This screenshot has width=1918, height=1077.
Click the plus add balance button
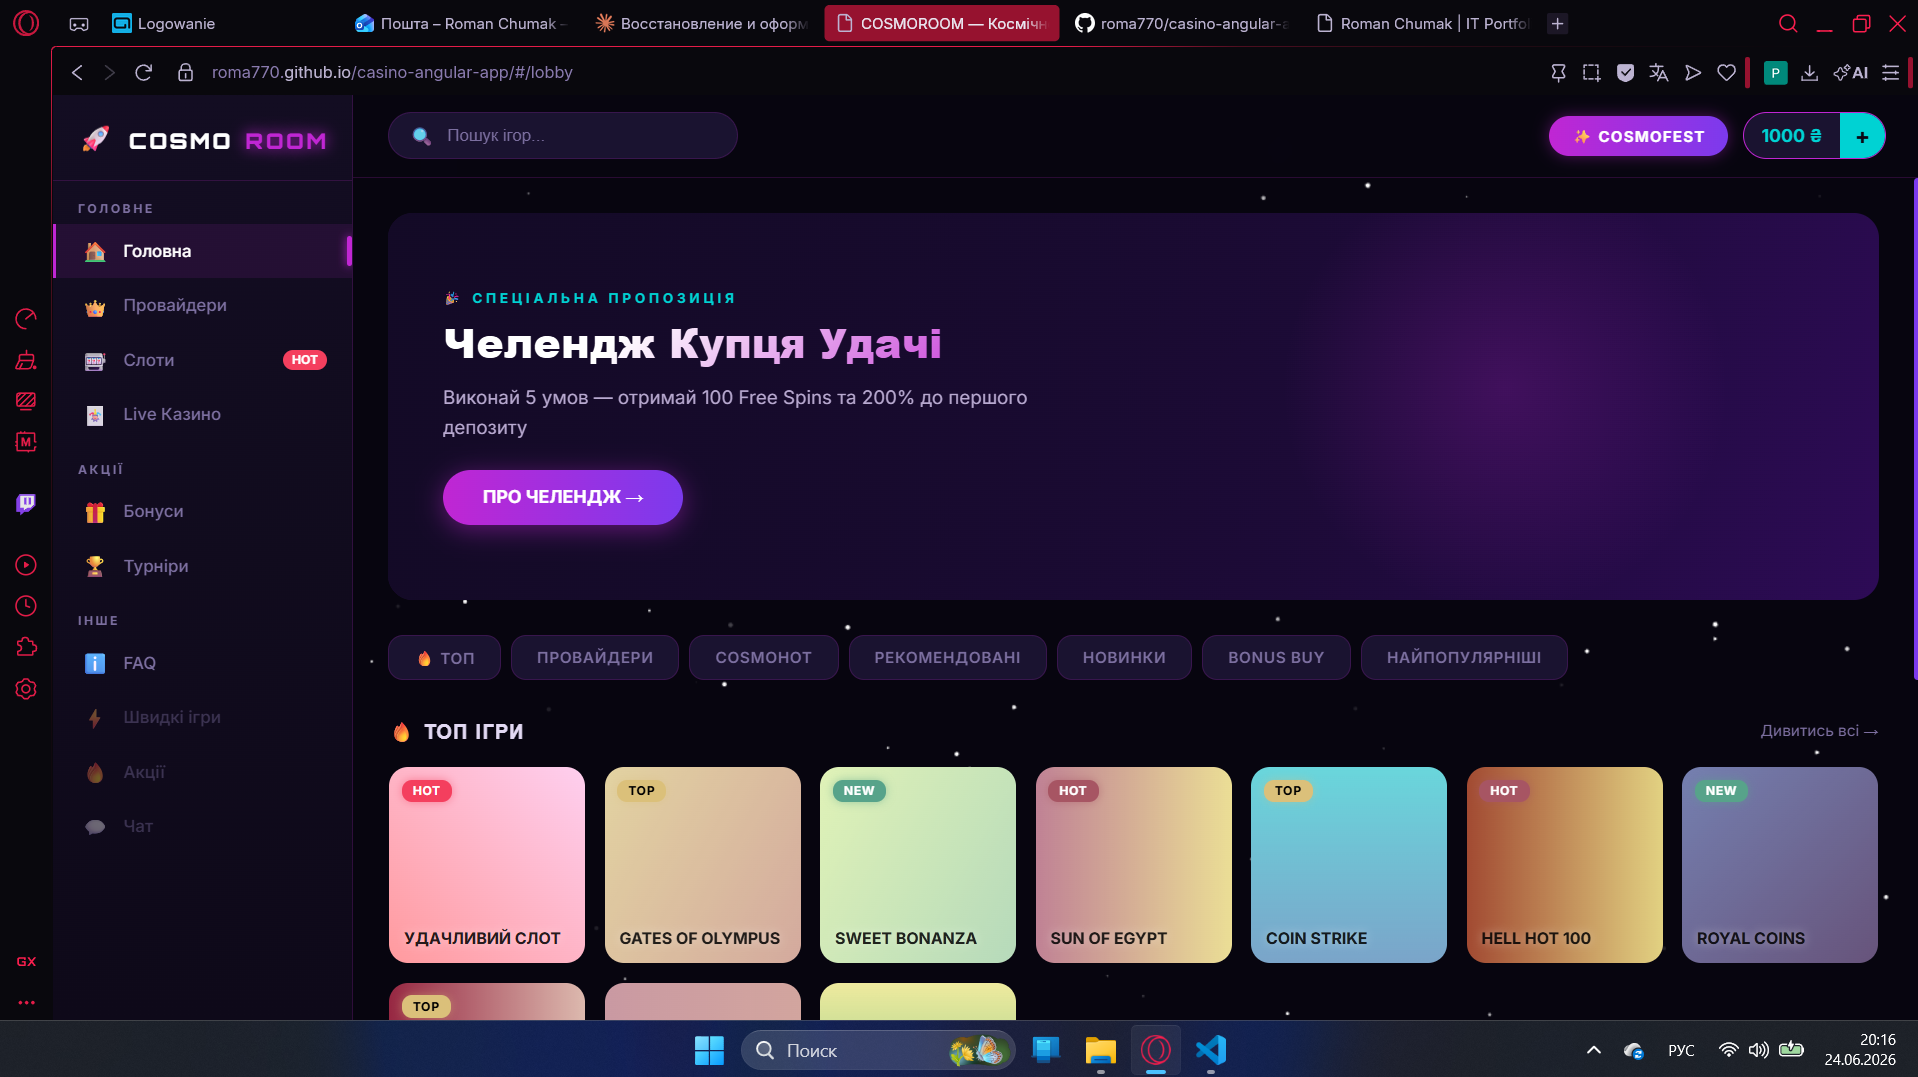(1862, 136)
